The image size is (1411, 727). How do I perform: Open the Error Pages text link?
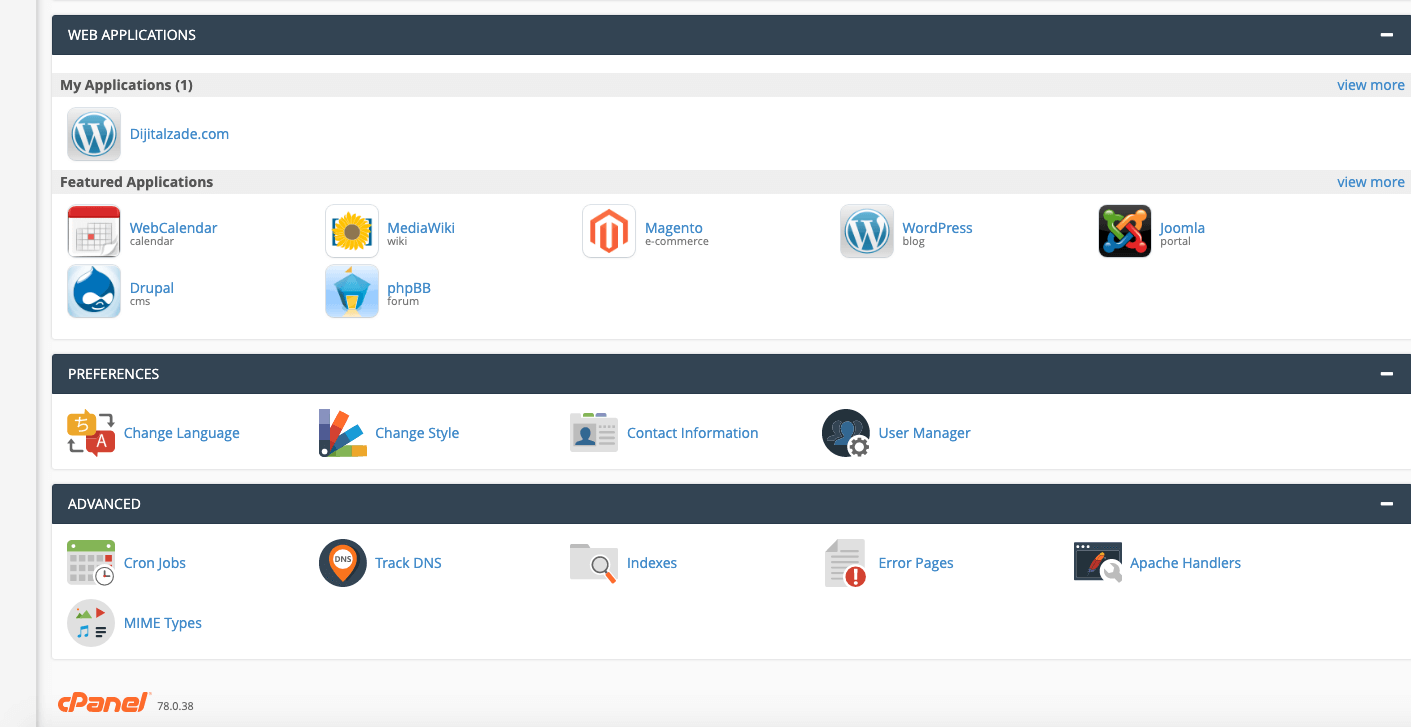916,563
